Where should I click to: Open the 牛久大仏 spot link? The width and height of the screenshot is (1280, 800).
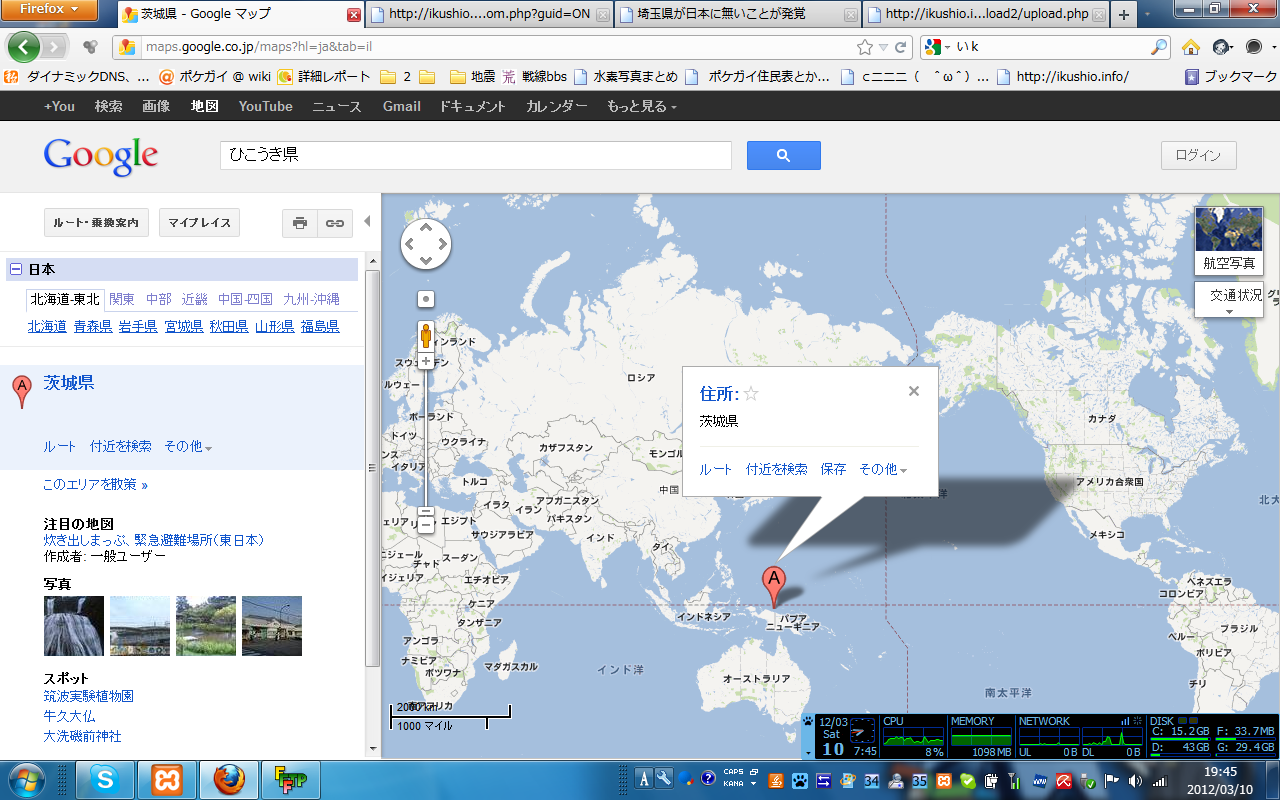click(x=69, y=716)
